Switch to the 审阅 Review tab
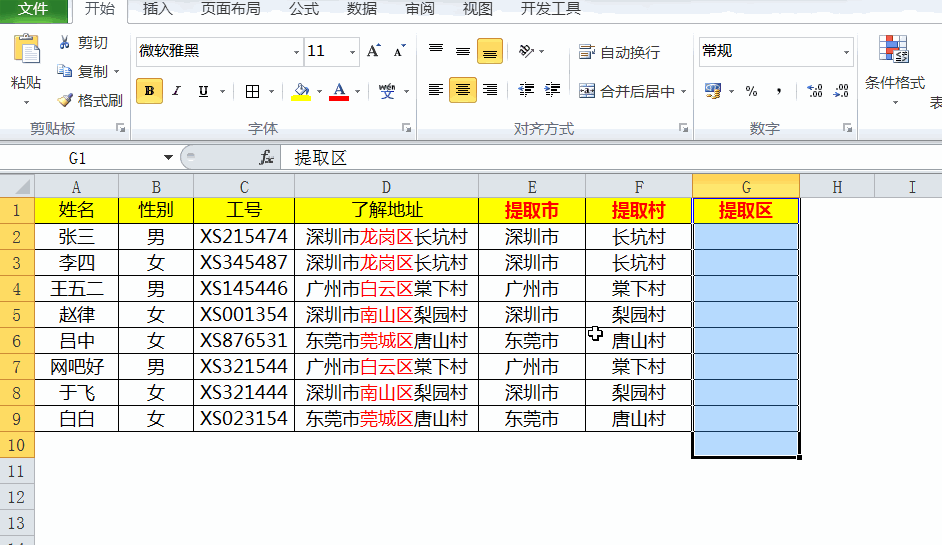 [419, 9]
